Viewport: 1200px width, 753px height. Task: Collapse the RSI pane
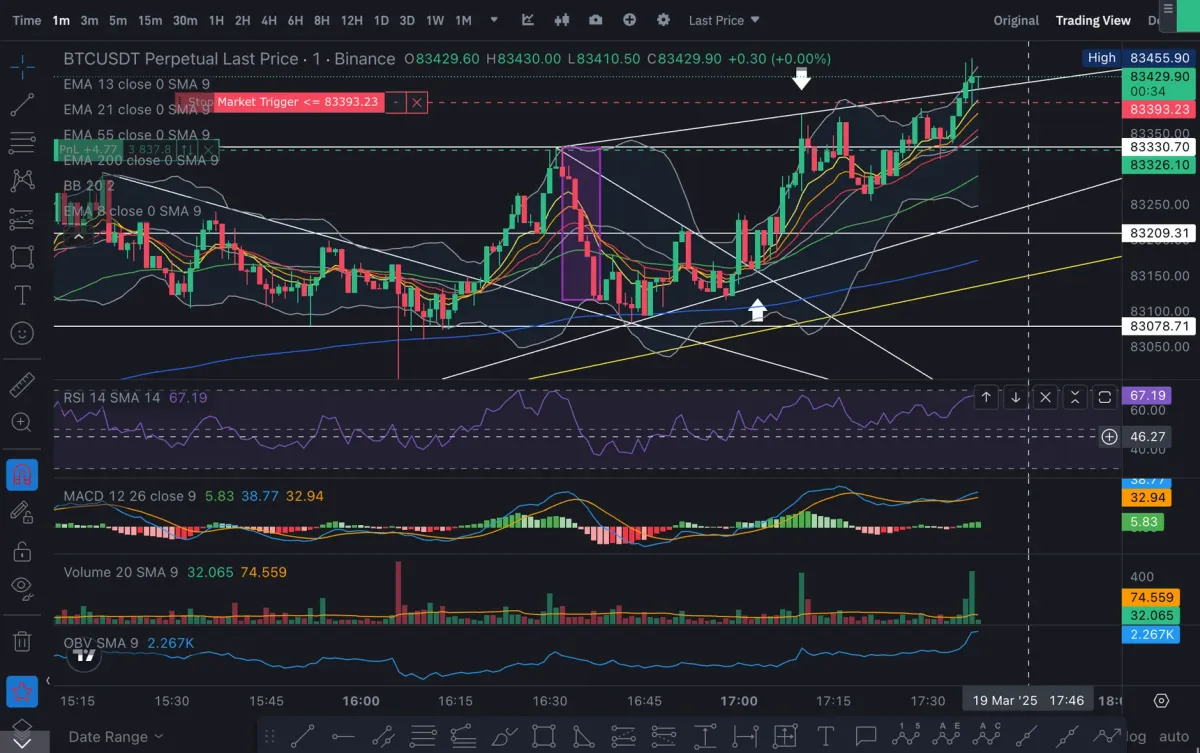coord(1075,397)
